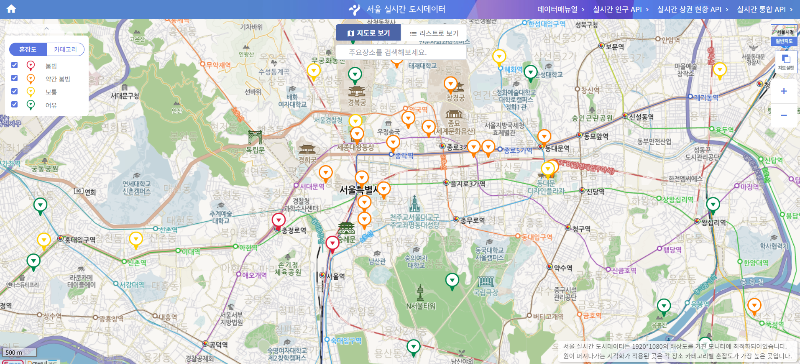Uncheck the orange 약간 붐빔 checkbox

click(x=14, y=78)
